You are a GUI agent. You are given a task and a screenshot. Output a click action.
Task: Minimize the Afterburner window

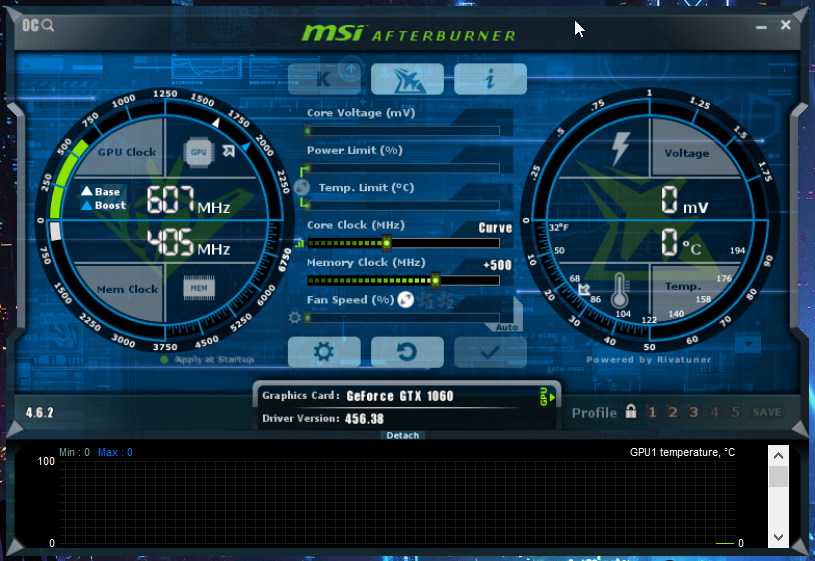click(761, 27)
